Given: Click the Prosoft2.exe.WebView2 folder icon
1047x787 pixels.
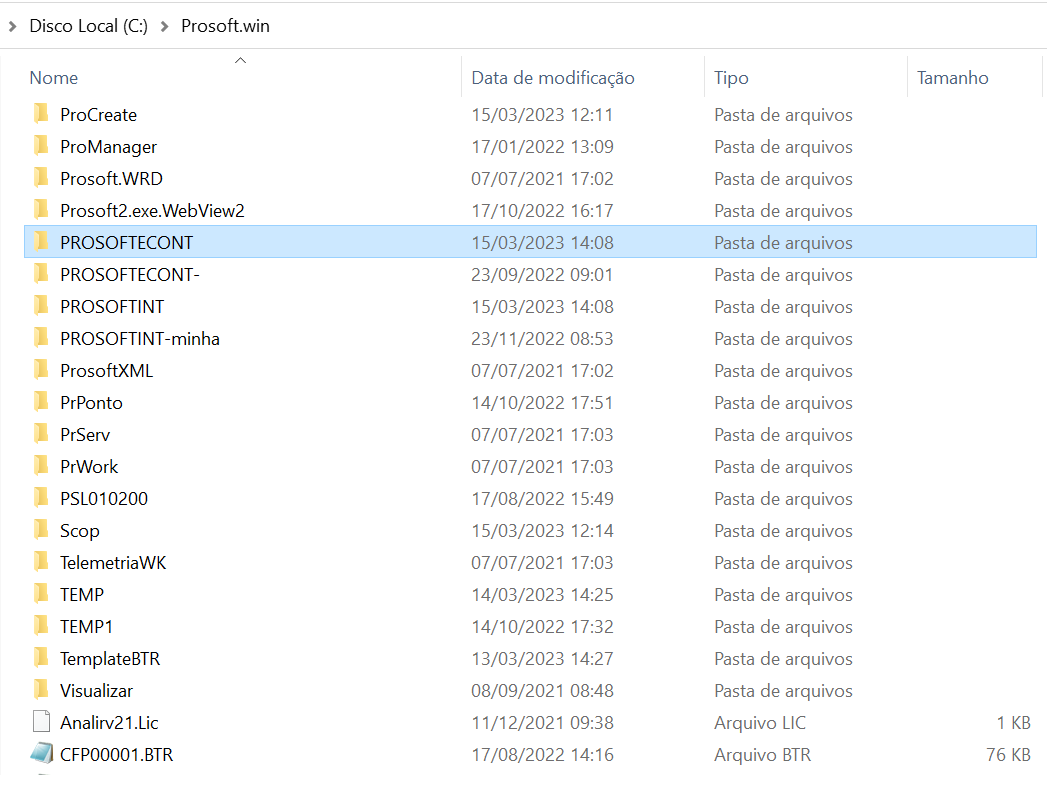Looking at the screenshot, I should (41, 210).
